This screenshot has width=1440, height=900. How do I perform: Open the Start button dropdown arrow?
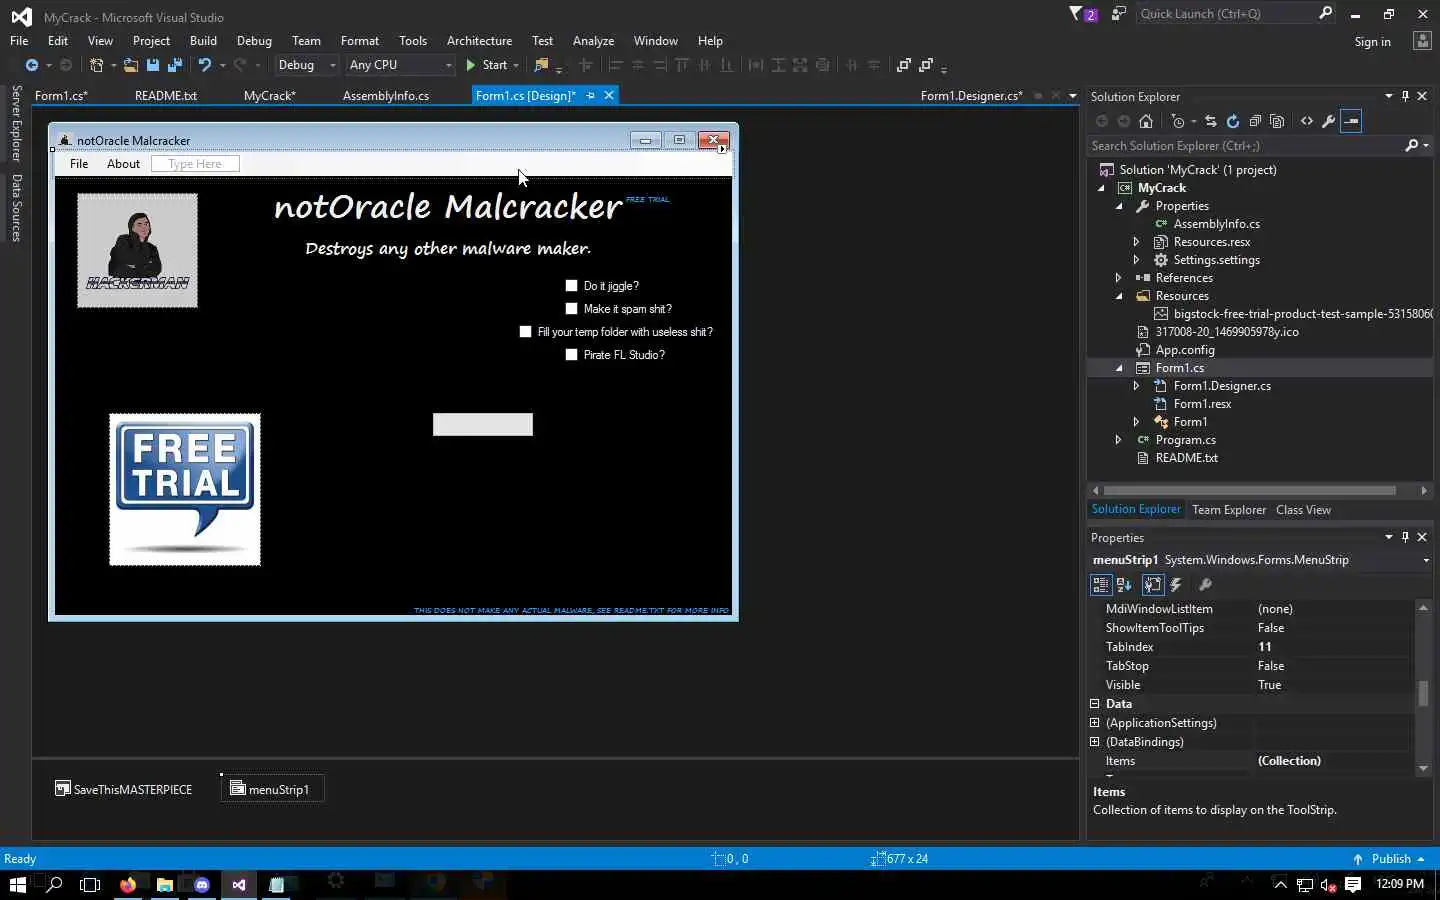(516, 65)
